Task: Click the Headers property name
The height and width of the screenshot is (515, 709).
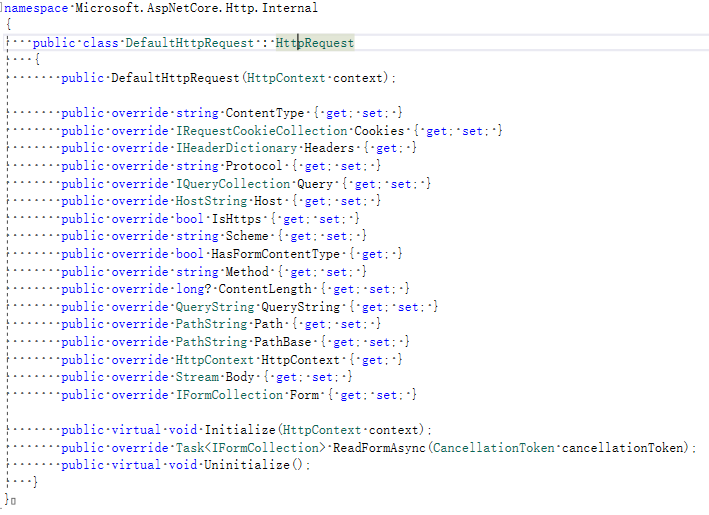Action: coord(329,148)
